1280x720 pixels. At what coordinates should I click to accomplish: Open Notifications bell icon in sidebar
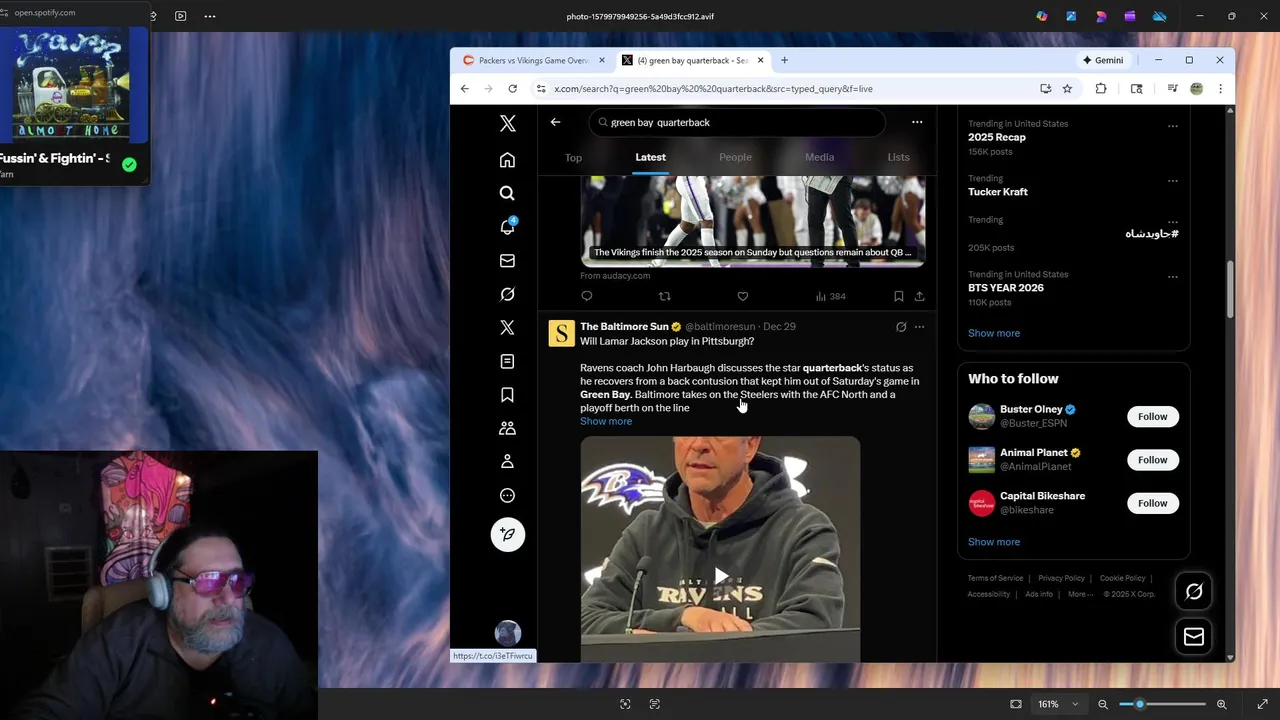507,227
